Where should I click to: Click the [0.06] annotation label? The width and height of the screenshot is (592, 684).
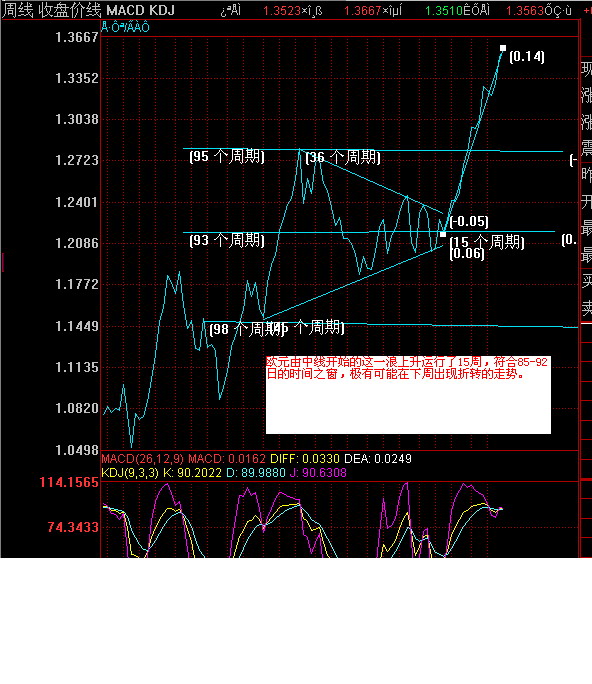point(467,253)
